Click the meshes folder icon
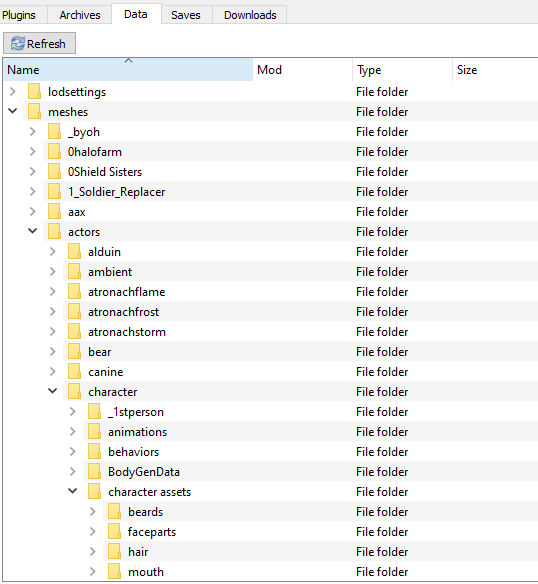 (34, 112)
